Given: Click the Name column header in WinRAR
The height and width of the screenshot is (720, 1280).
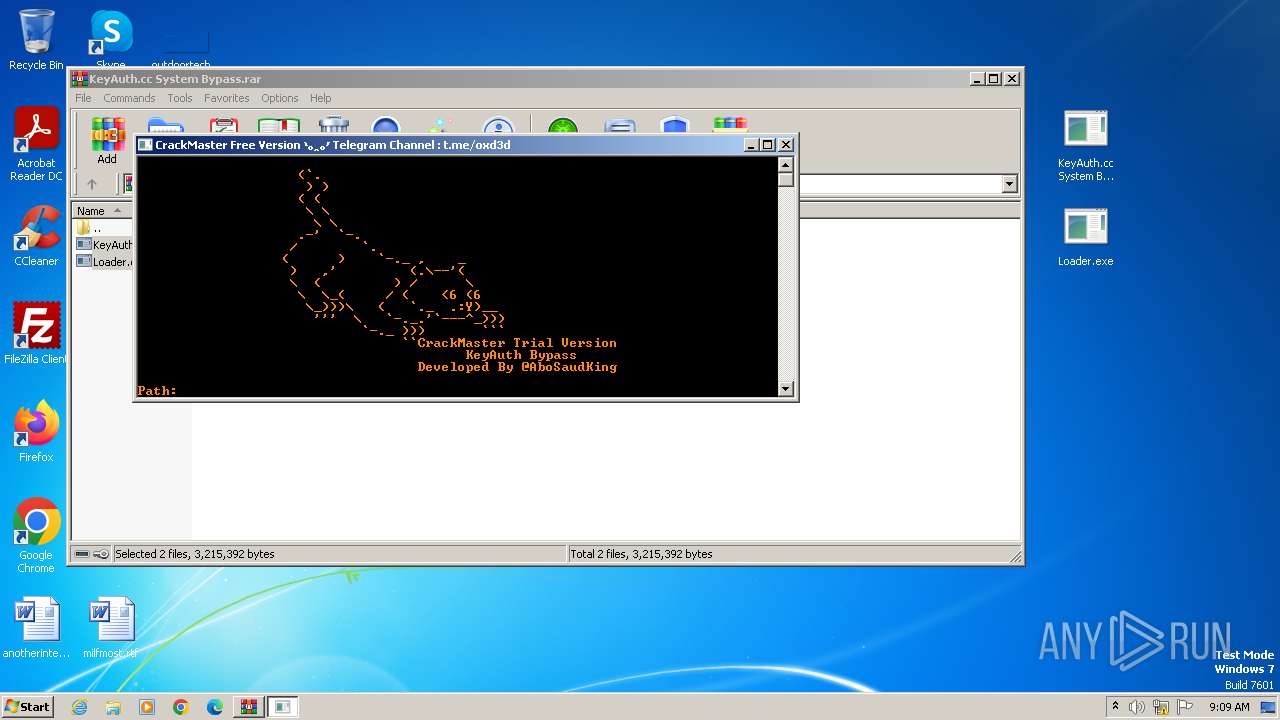Looking at the screenshot, I should [102, 210].
